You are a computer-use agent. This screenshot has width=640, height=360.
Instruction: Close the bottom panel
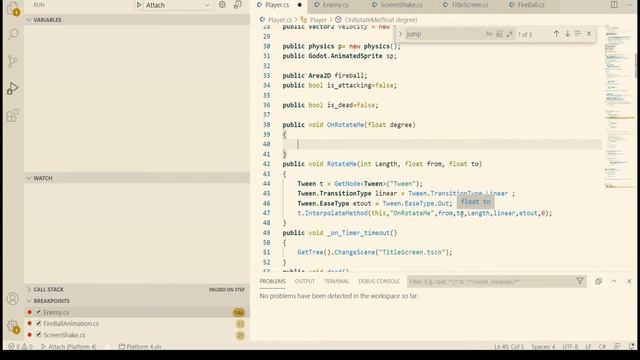pos(629,281)
